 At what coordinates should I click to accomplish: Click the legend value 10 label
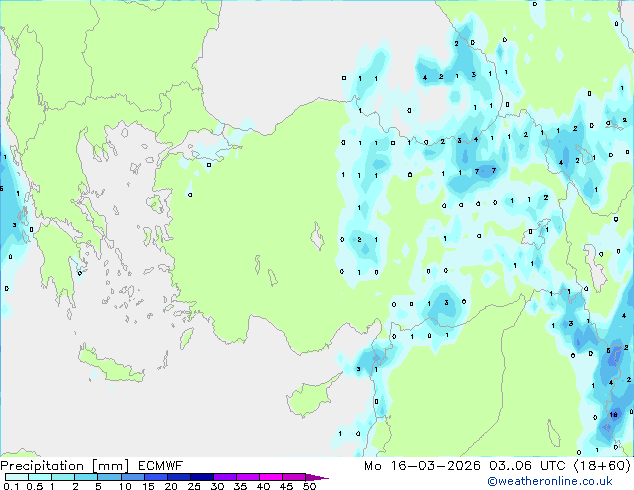[x=125, y=486]
